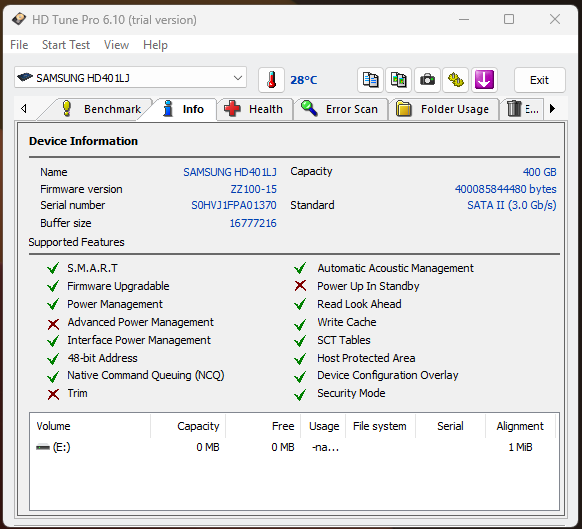582x529 pixels.
Task: Open the File menu
Action: [x=19, y=45]
